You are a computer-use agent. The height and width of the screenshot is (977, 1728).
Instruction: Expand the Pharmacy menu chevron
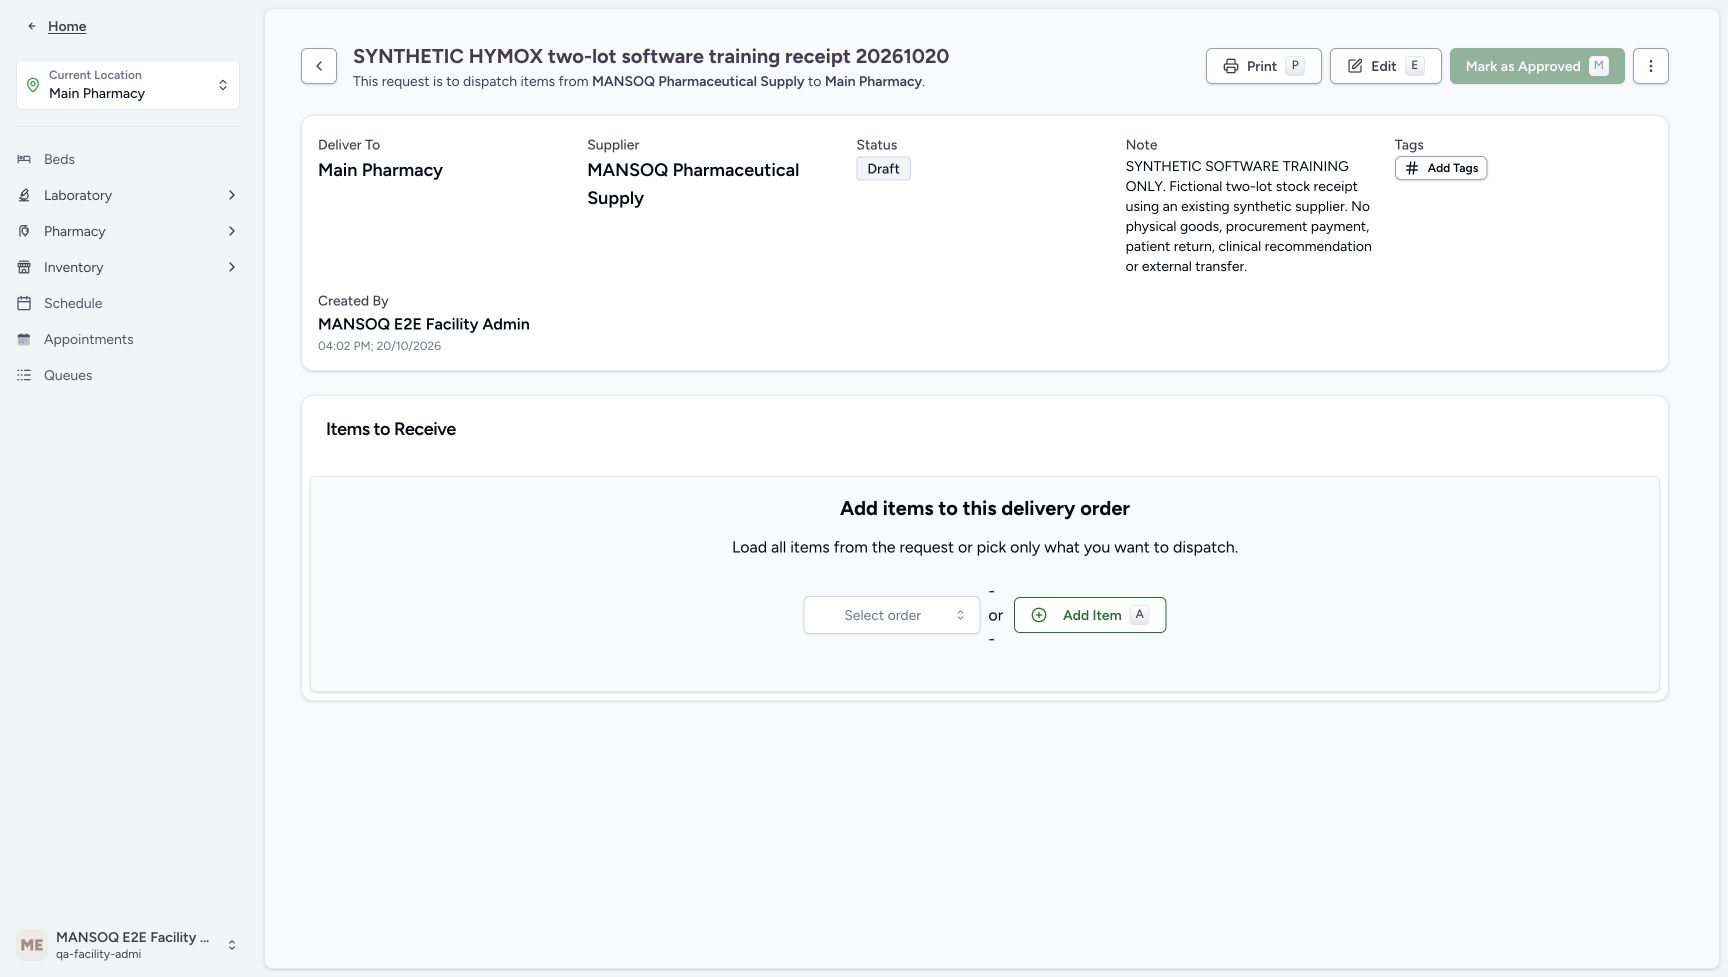pyautogui.click(x=232, y=231)
